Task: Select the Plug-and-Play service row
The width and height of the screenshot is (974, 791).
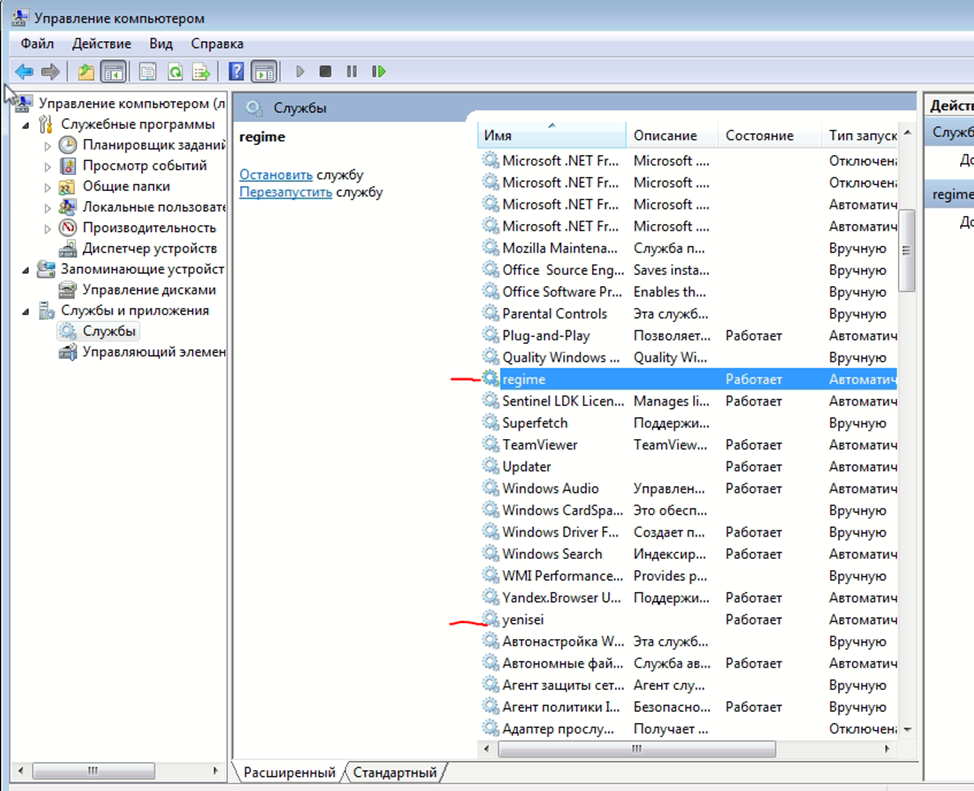Action: [688, 336]
